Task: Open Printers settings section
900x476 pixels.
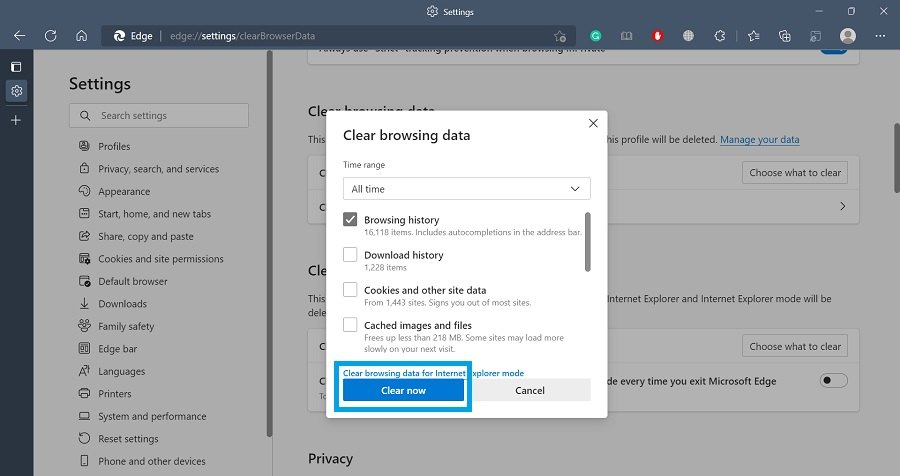Action: (x=115, y=394)
